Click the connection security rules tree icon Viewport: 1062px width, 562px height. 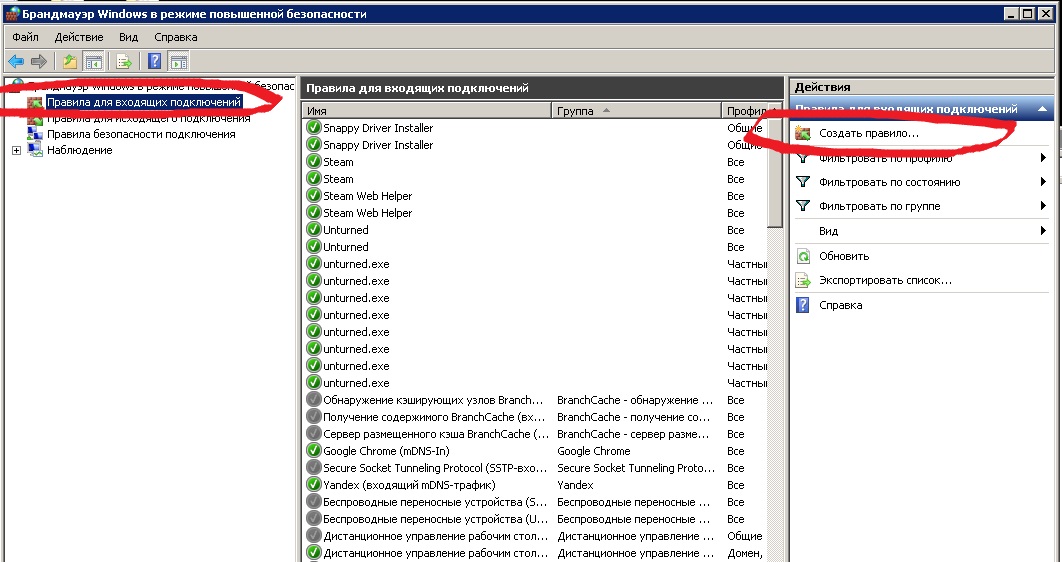point(35,134)
